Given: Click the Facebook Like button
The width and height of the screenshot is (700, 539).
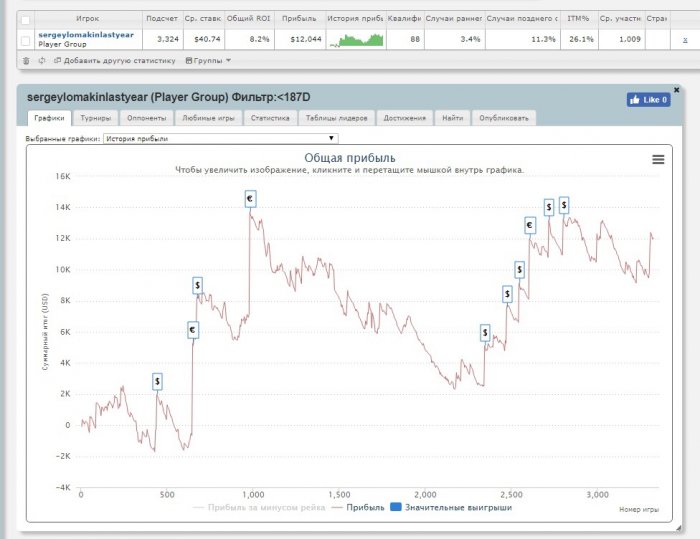Looking at the screenshot, I should pos(648,100).
